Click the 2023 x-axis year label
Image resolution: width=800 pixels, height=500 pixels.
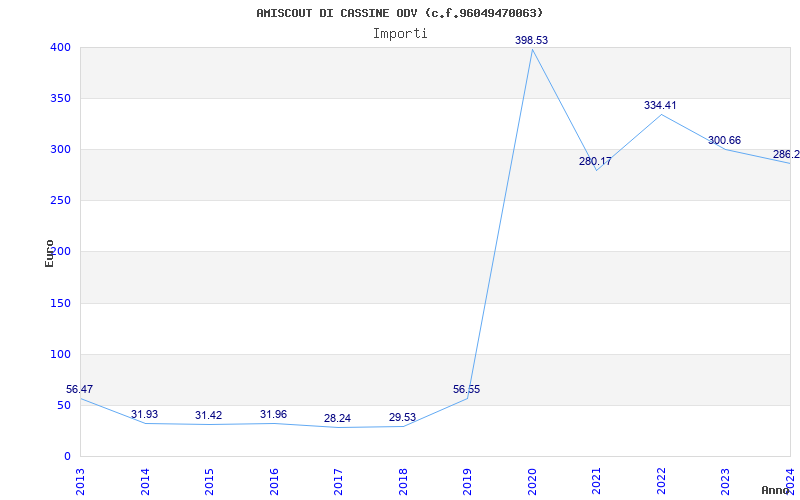[726, 482]
